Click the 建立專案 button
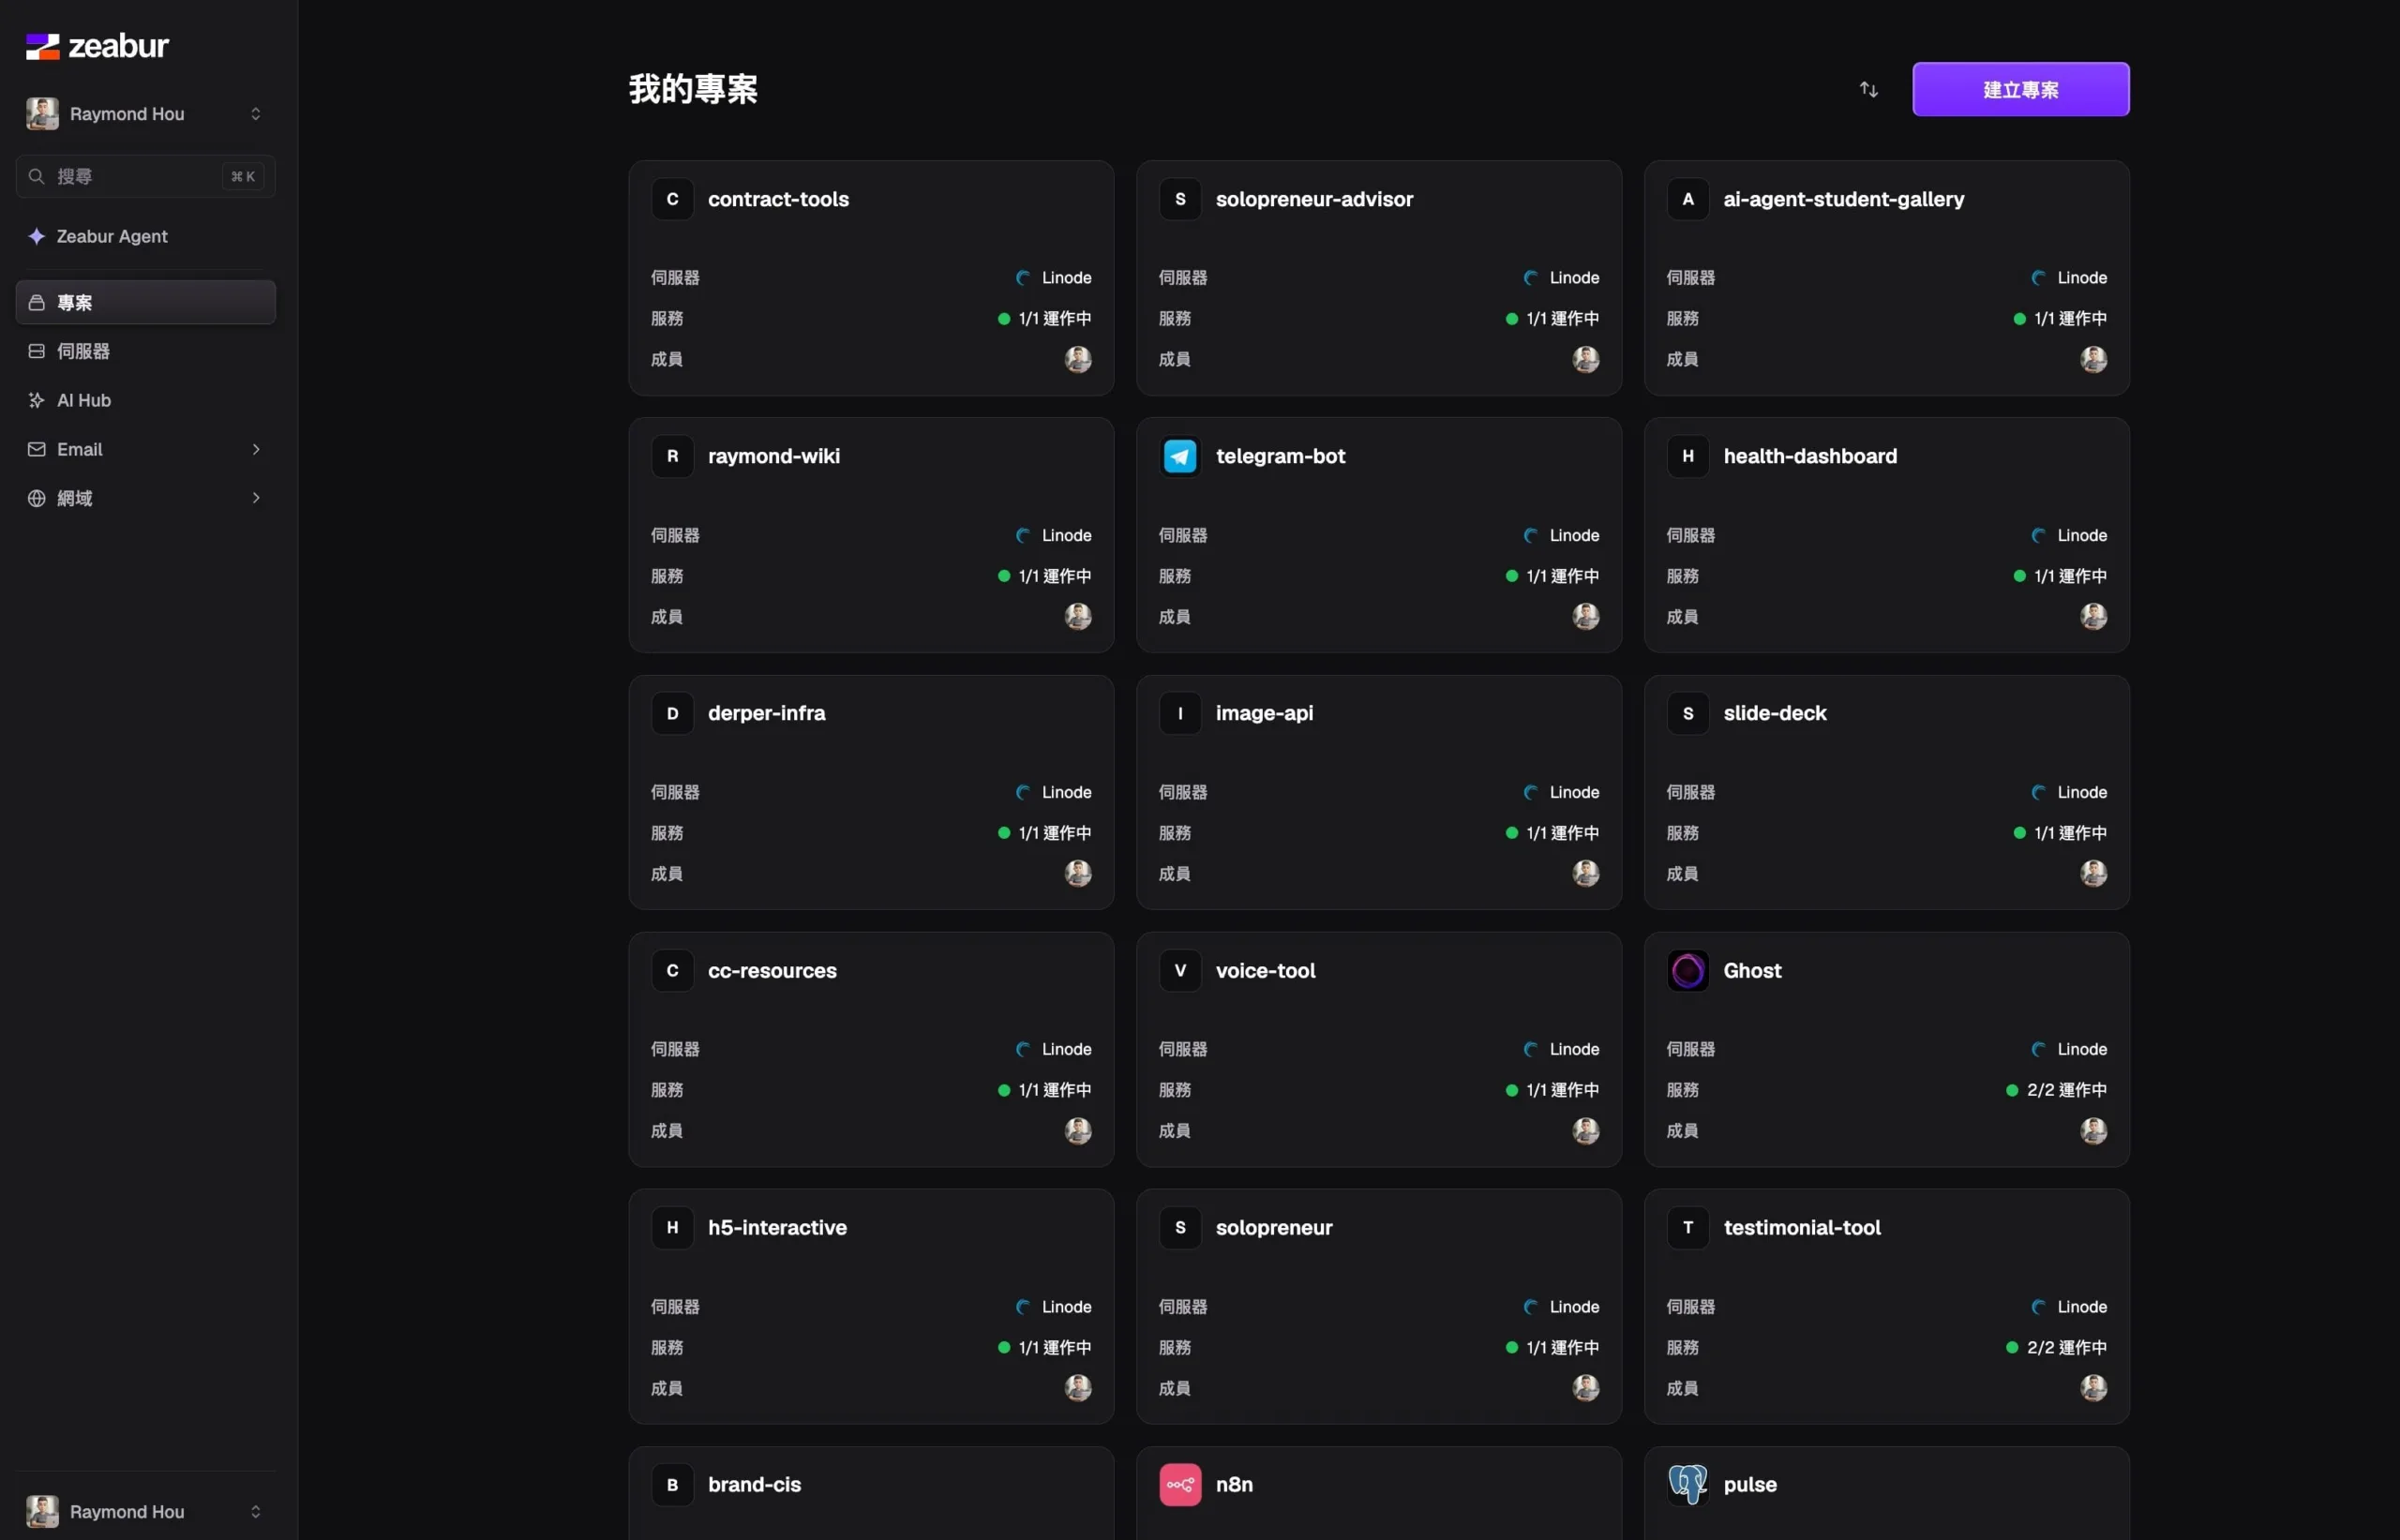 point(2020,89)
